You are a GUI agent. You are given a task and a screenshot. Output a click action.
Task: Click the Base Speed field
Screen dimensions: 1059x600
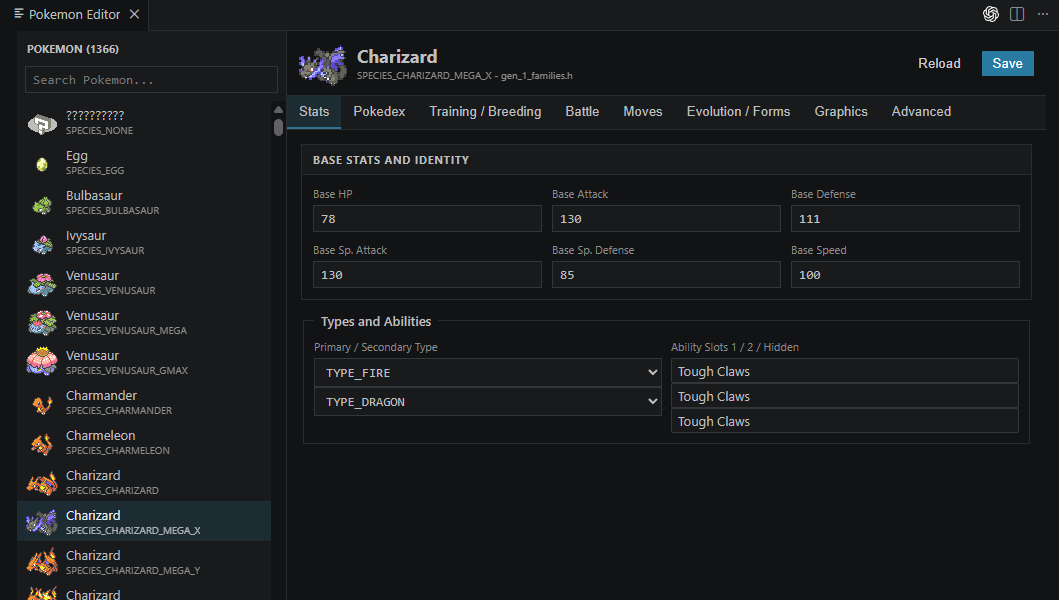(905, 275)
